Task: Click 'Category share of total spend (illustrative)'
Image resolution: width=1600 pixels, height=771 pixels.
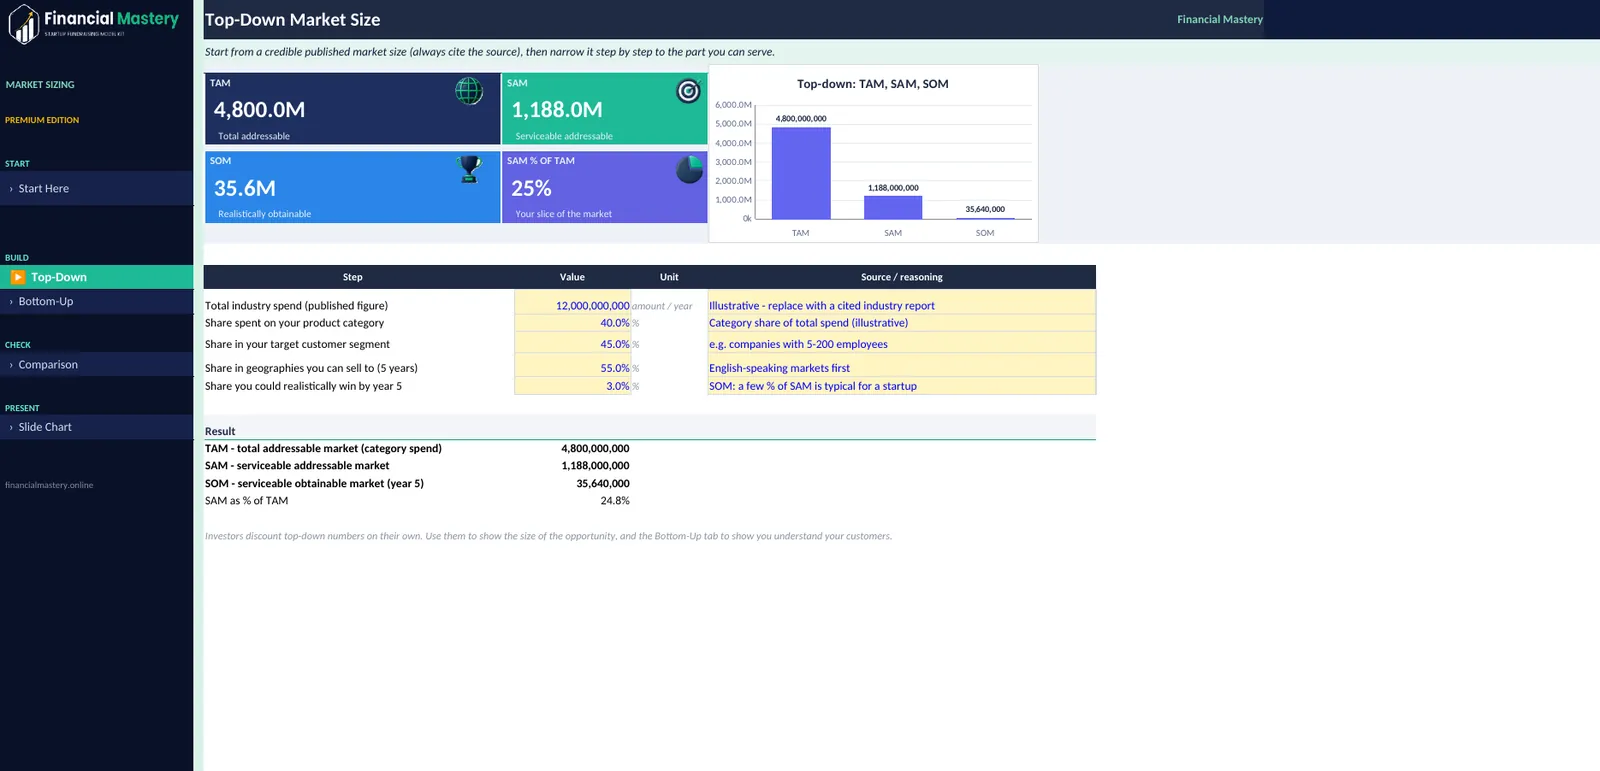Action: [x=901, y=323]
